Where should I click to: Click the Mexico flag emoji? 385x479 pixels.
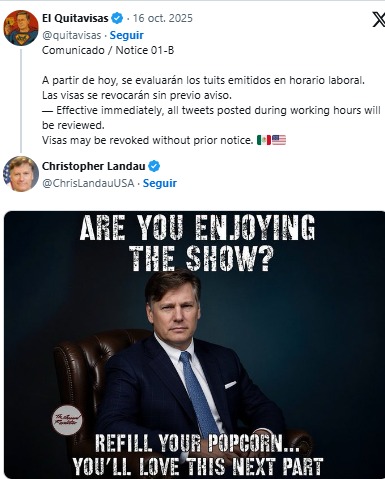264,140
